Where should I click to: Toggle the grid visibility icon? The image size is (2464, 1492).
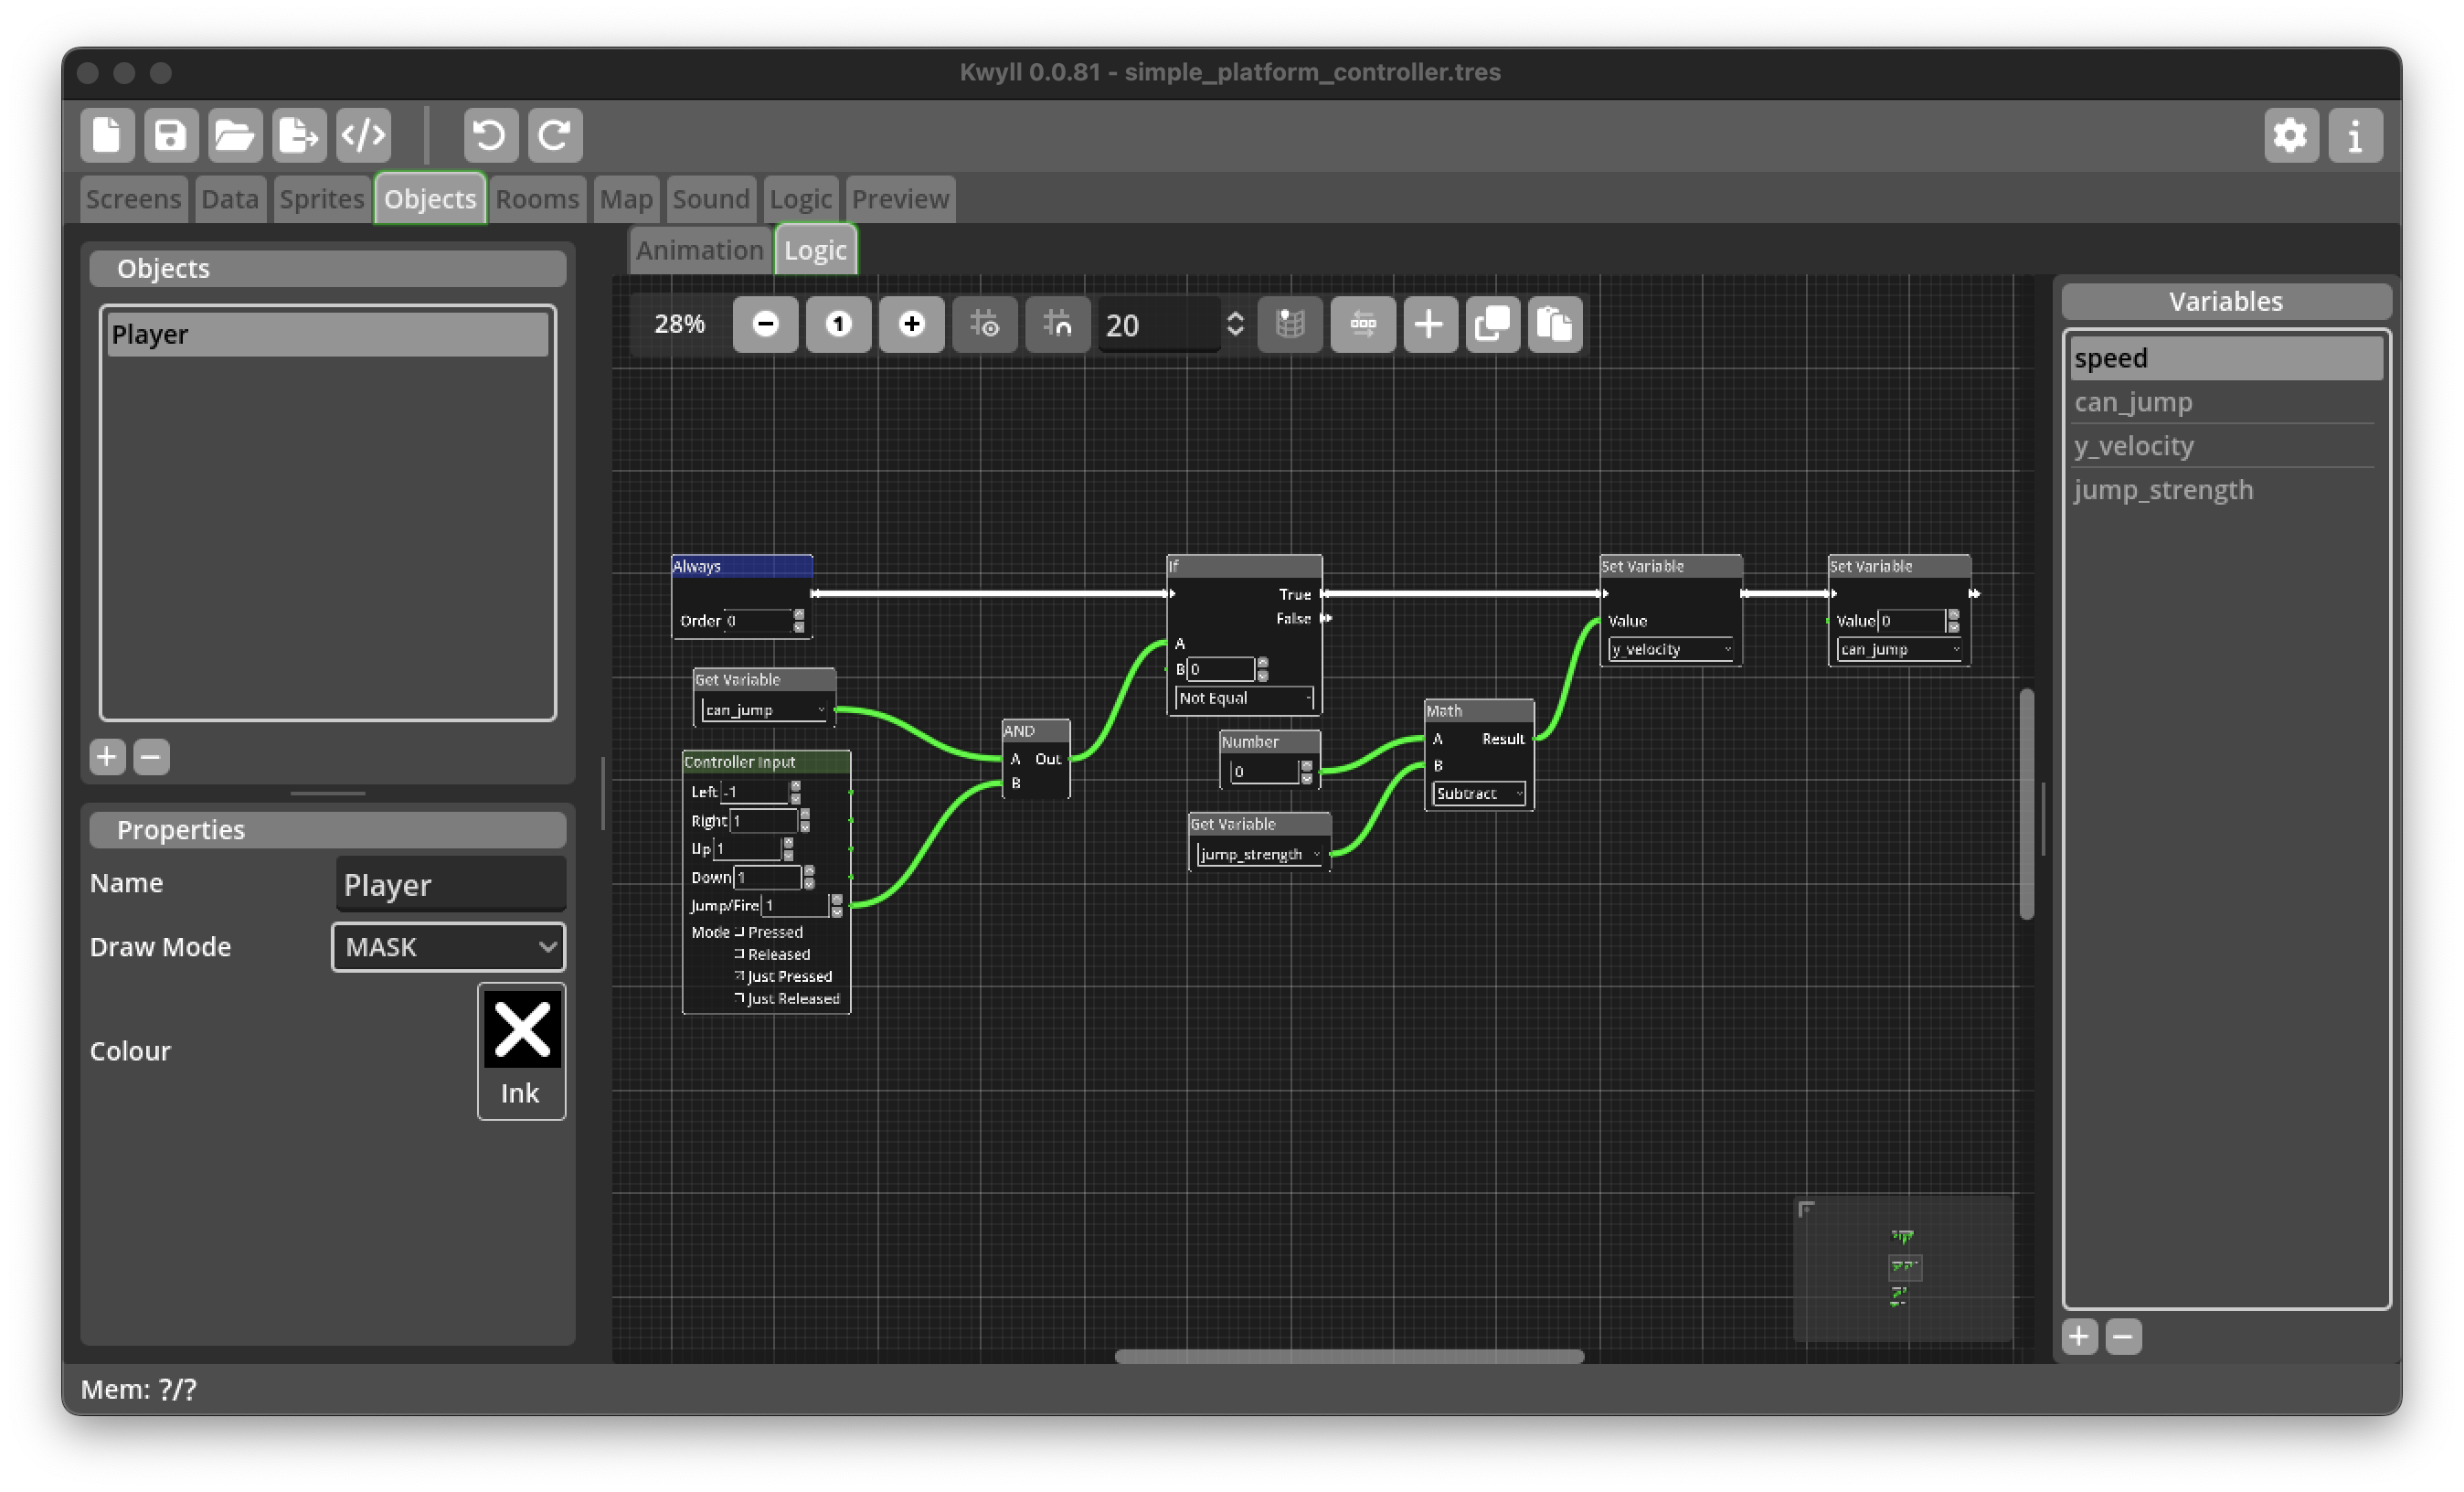pos(984,324)
